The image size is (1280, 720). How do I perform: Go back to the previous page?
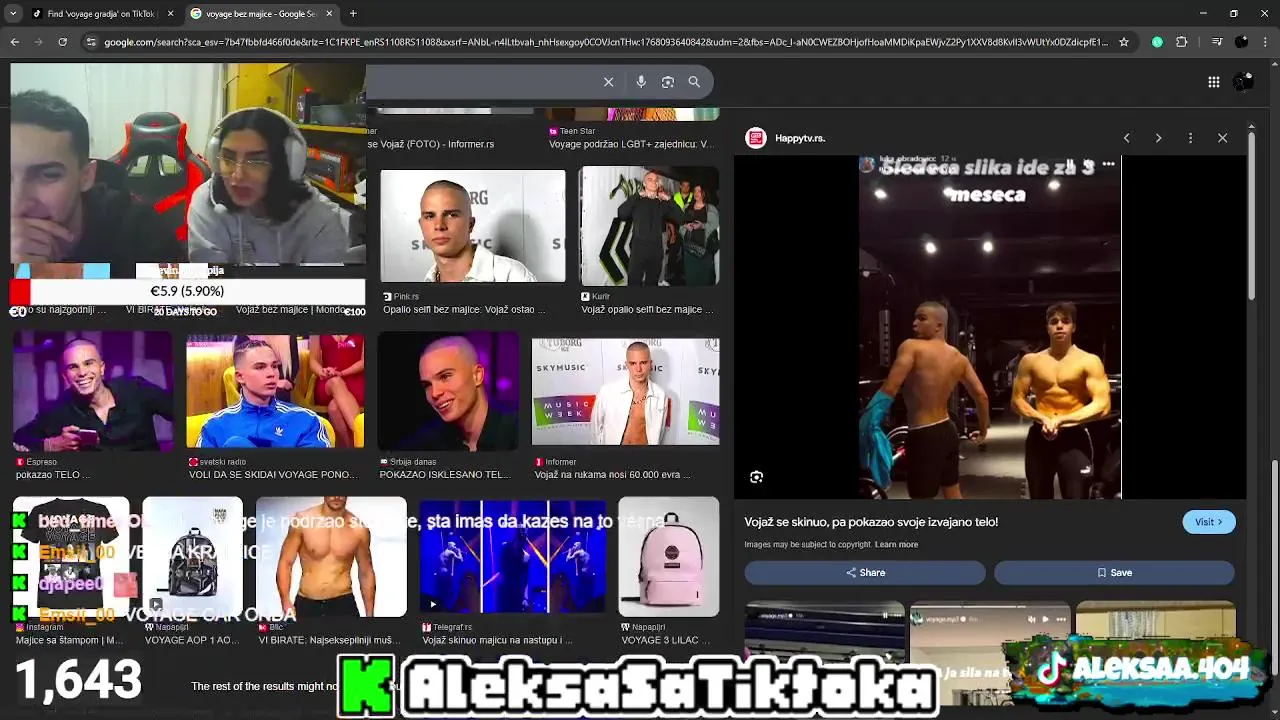click(x=14, y=42)
